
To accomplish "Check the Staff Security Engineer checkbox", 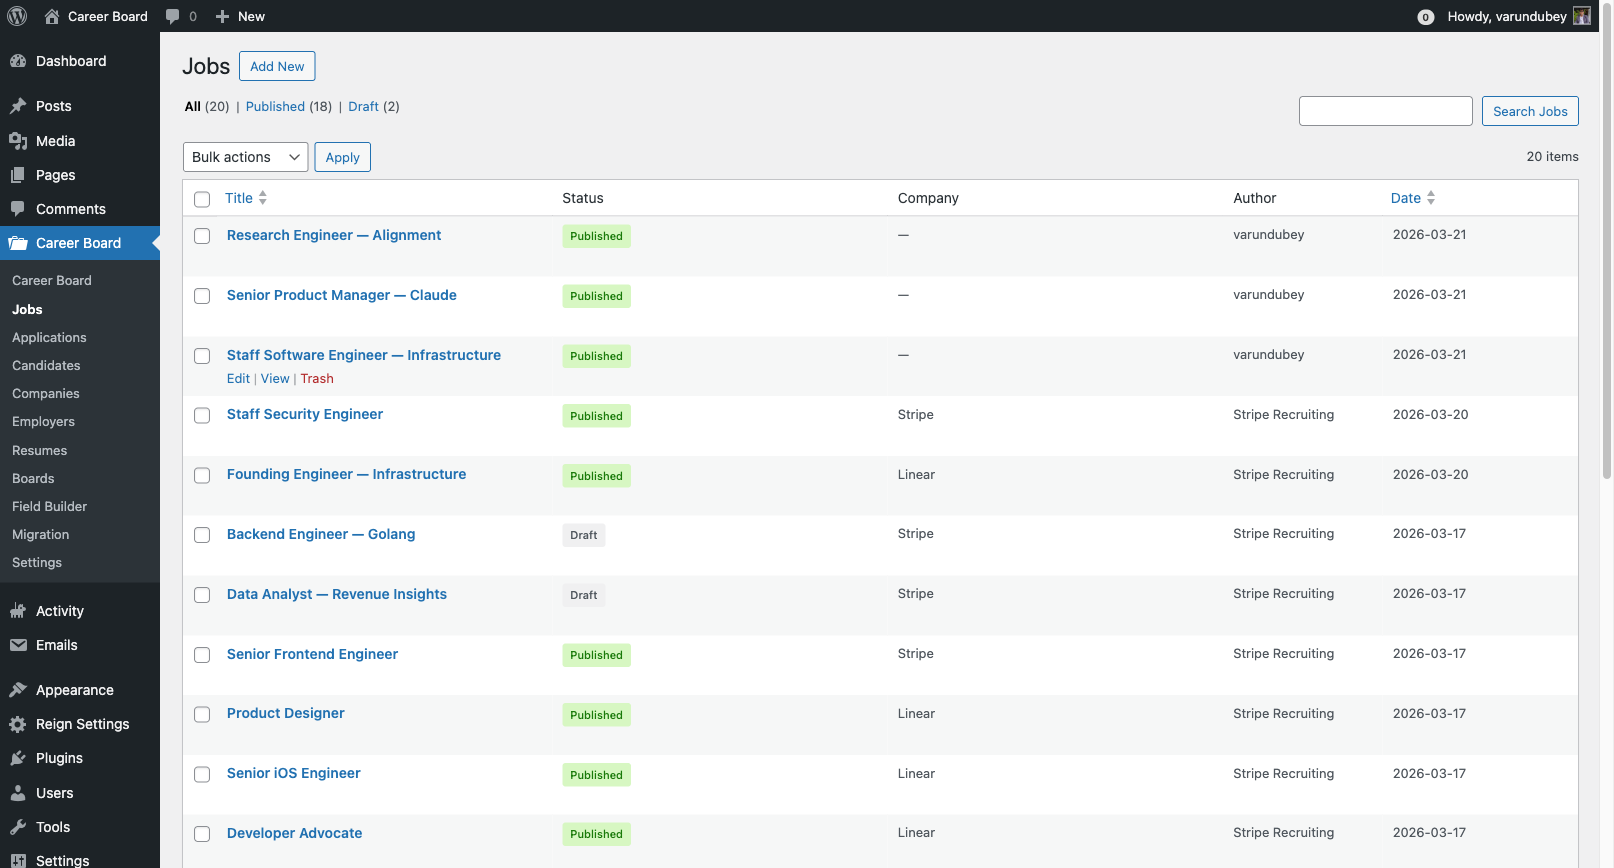I will pos(202,415).
